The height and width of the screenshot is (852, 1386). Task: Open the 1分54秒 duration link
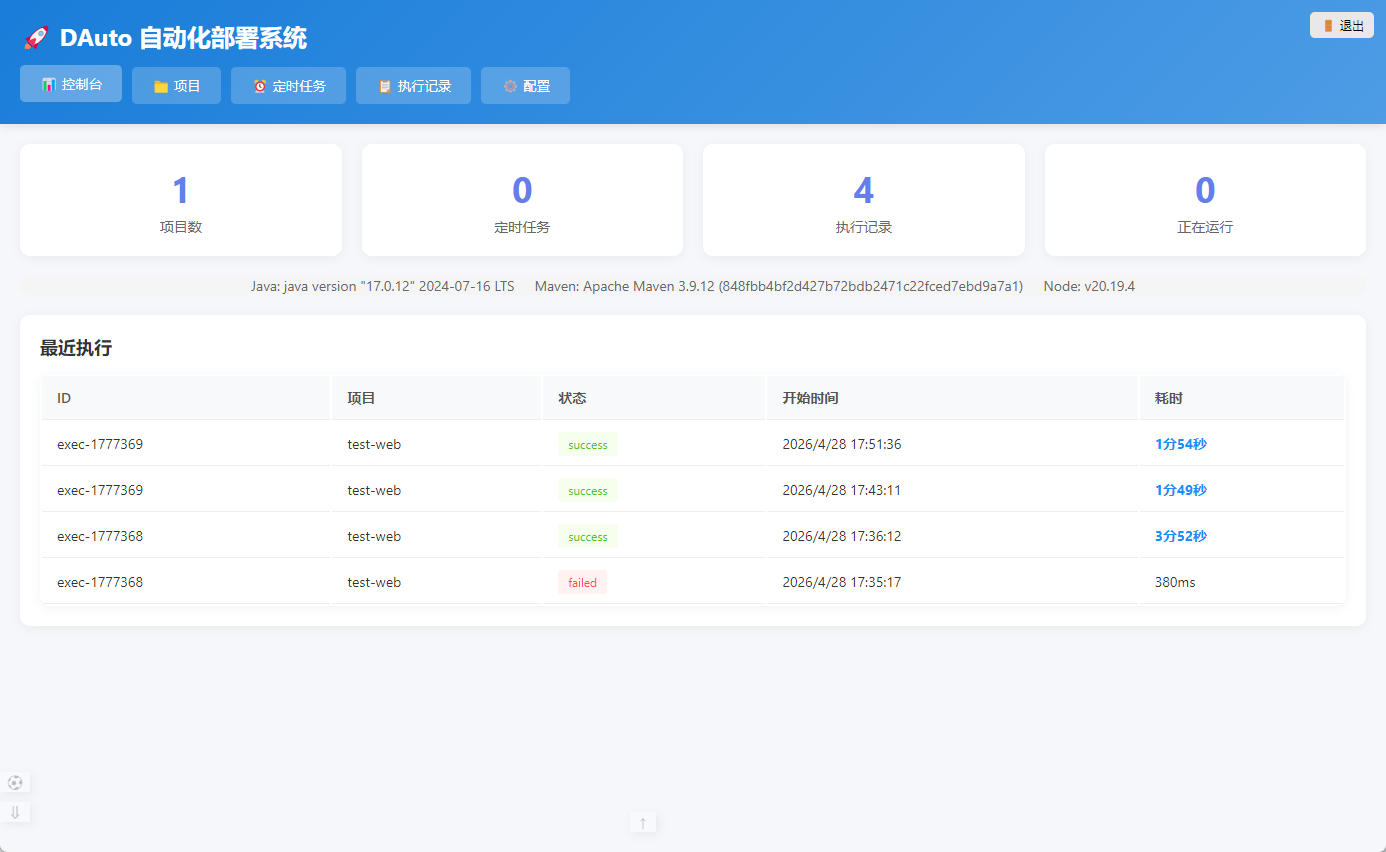(x=1181, y=444)
